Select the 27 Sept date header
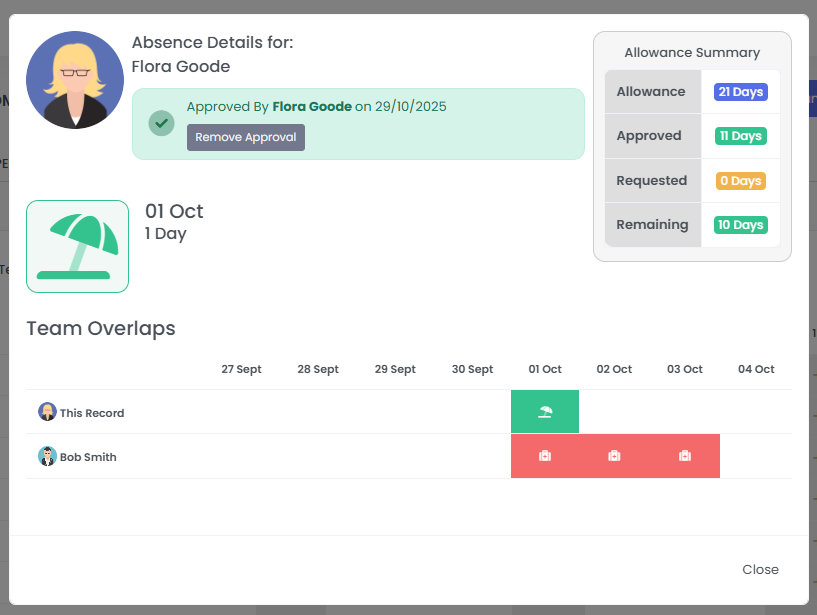The image size is (817, 615). coord(241,369)
